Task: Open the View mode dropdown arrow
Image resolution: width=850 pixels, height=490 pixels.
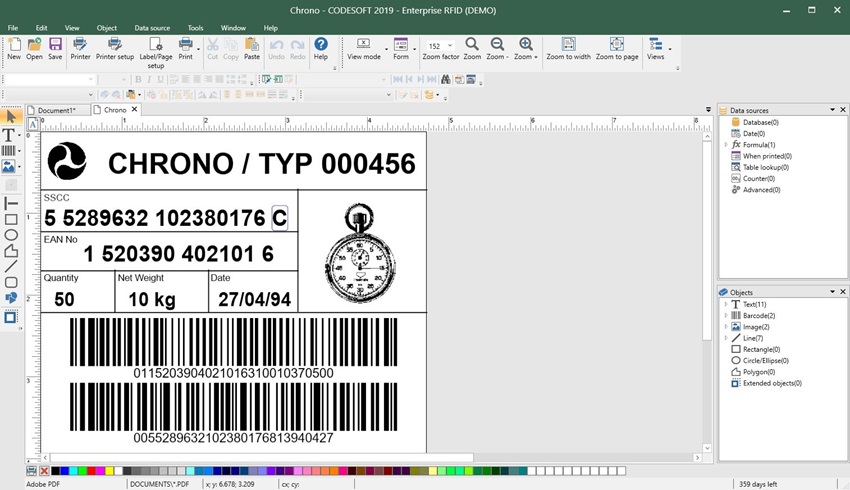Action: 387,49
